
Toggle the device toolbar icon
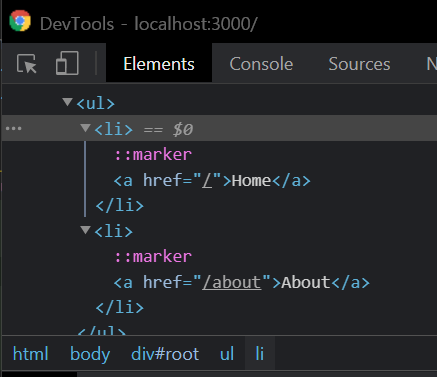pos(67,63)
